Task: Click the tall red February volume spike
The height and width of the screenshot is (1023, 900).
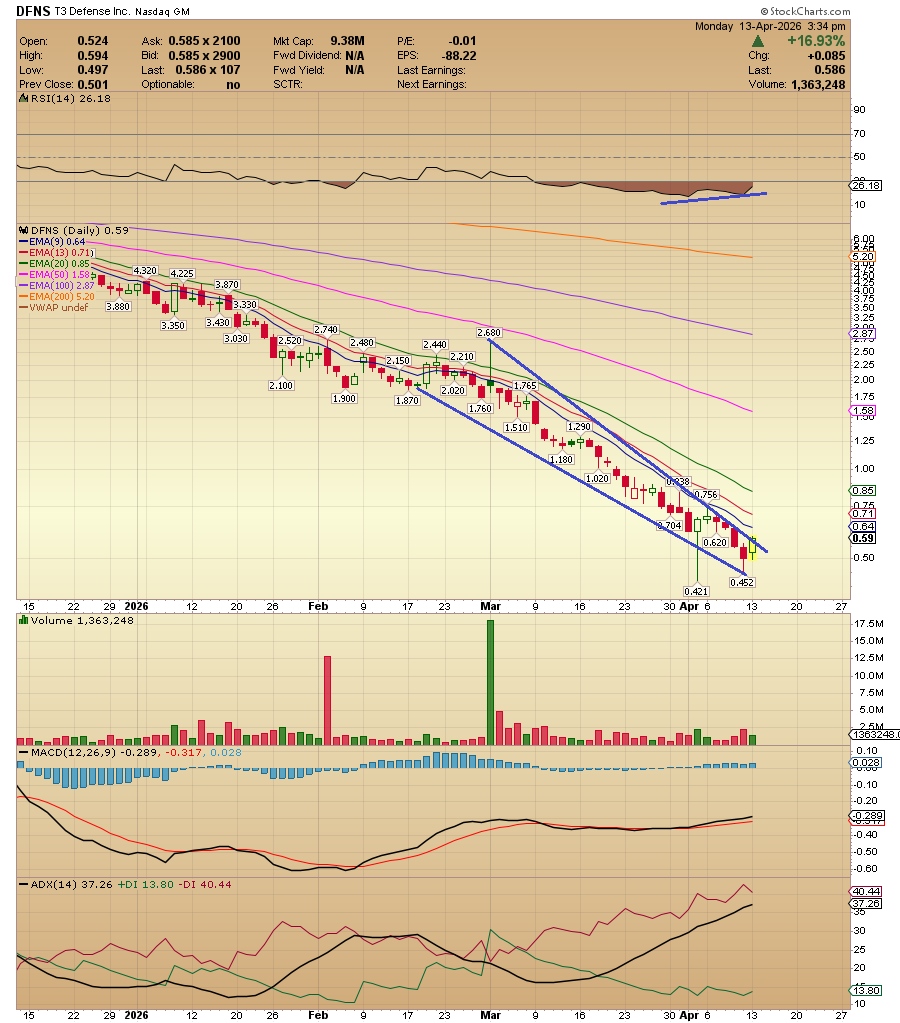Action: (x=328, y=701)
